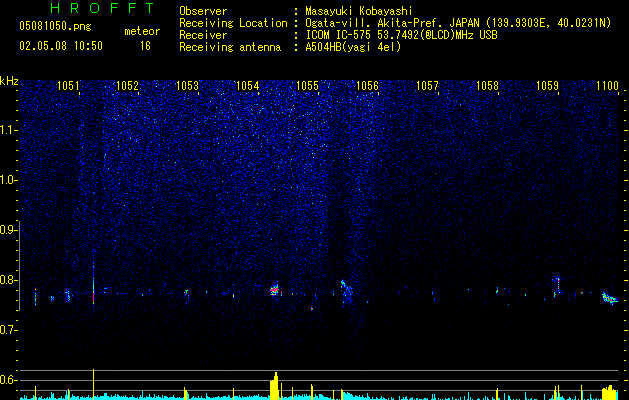The image size is (629, 400).
Task: Click the 1052 time marker
Action: [128, 86]
